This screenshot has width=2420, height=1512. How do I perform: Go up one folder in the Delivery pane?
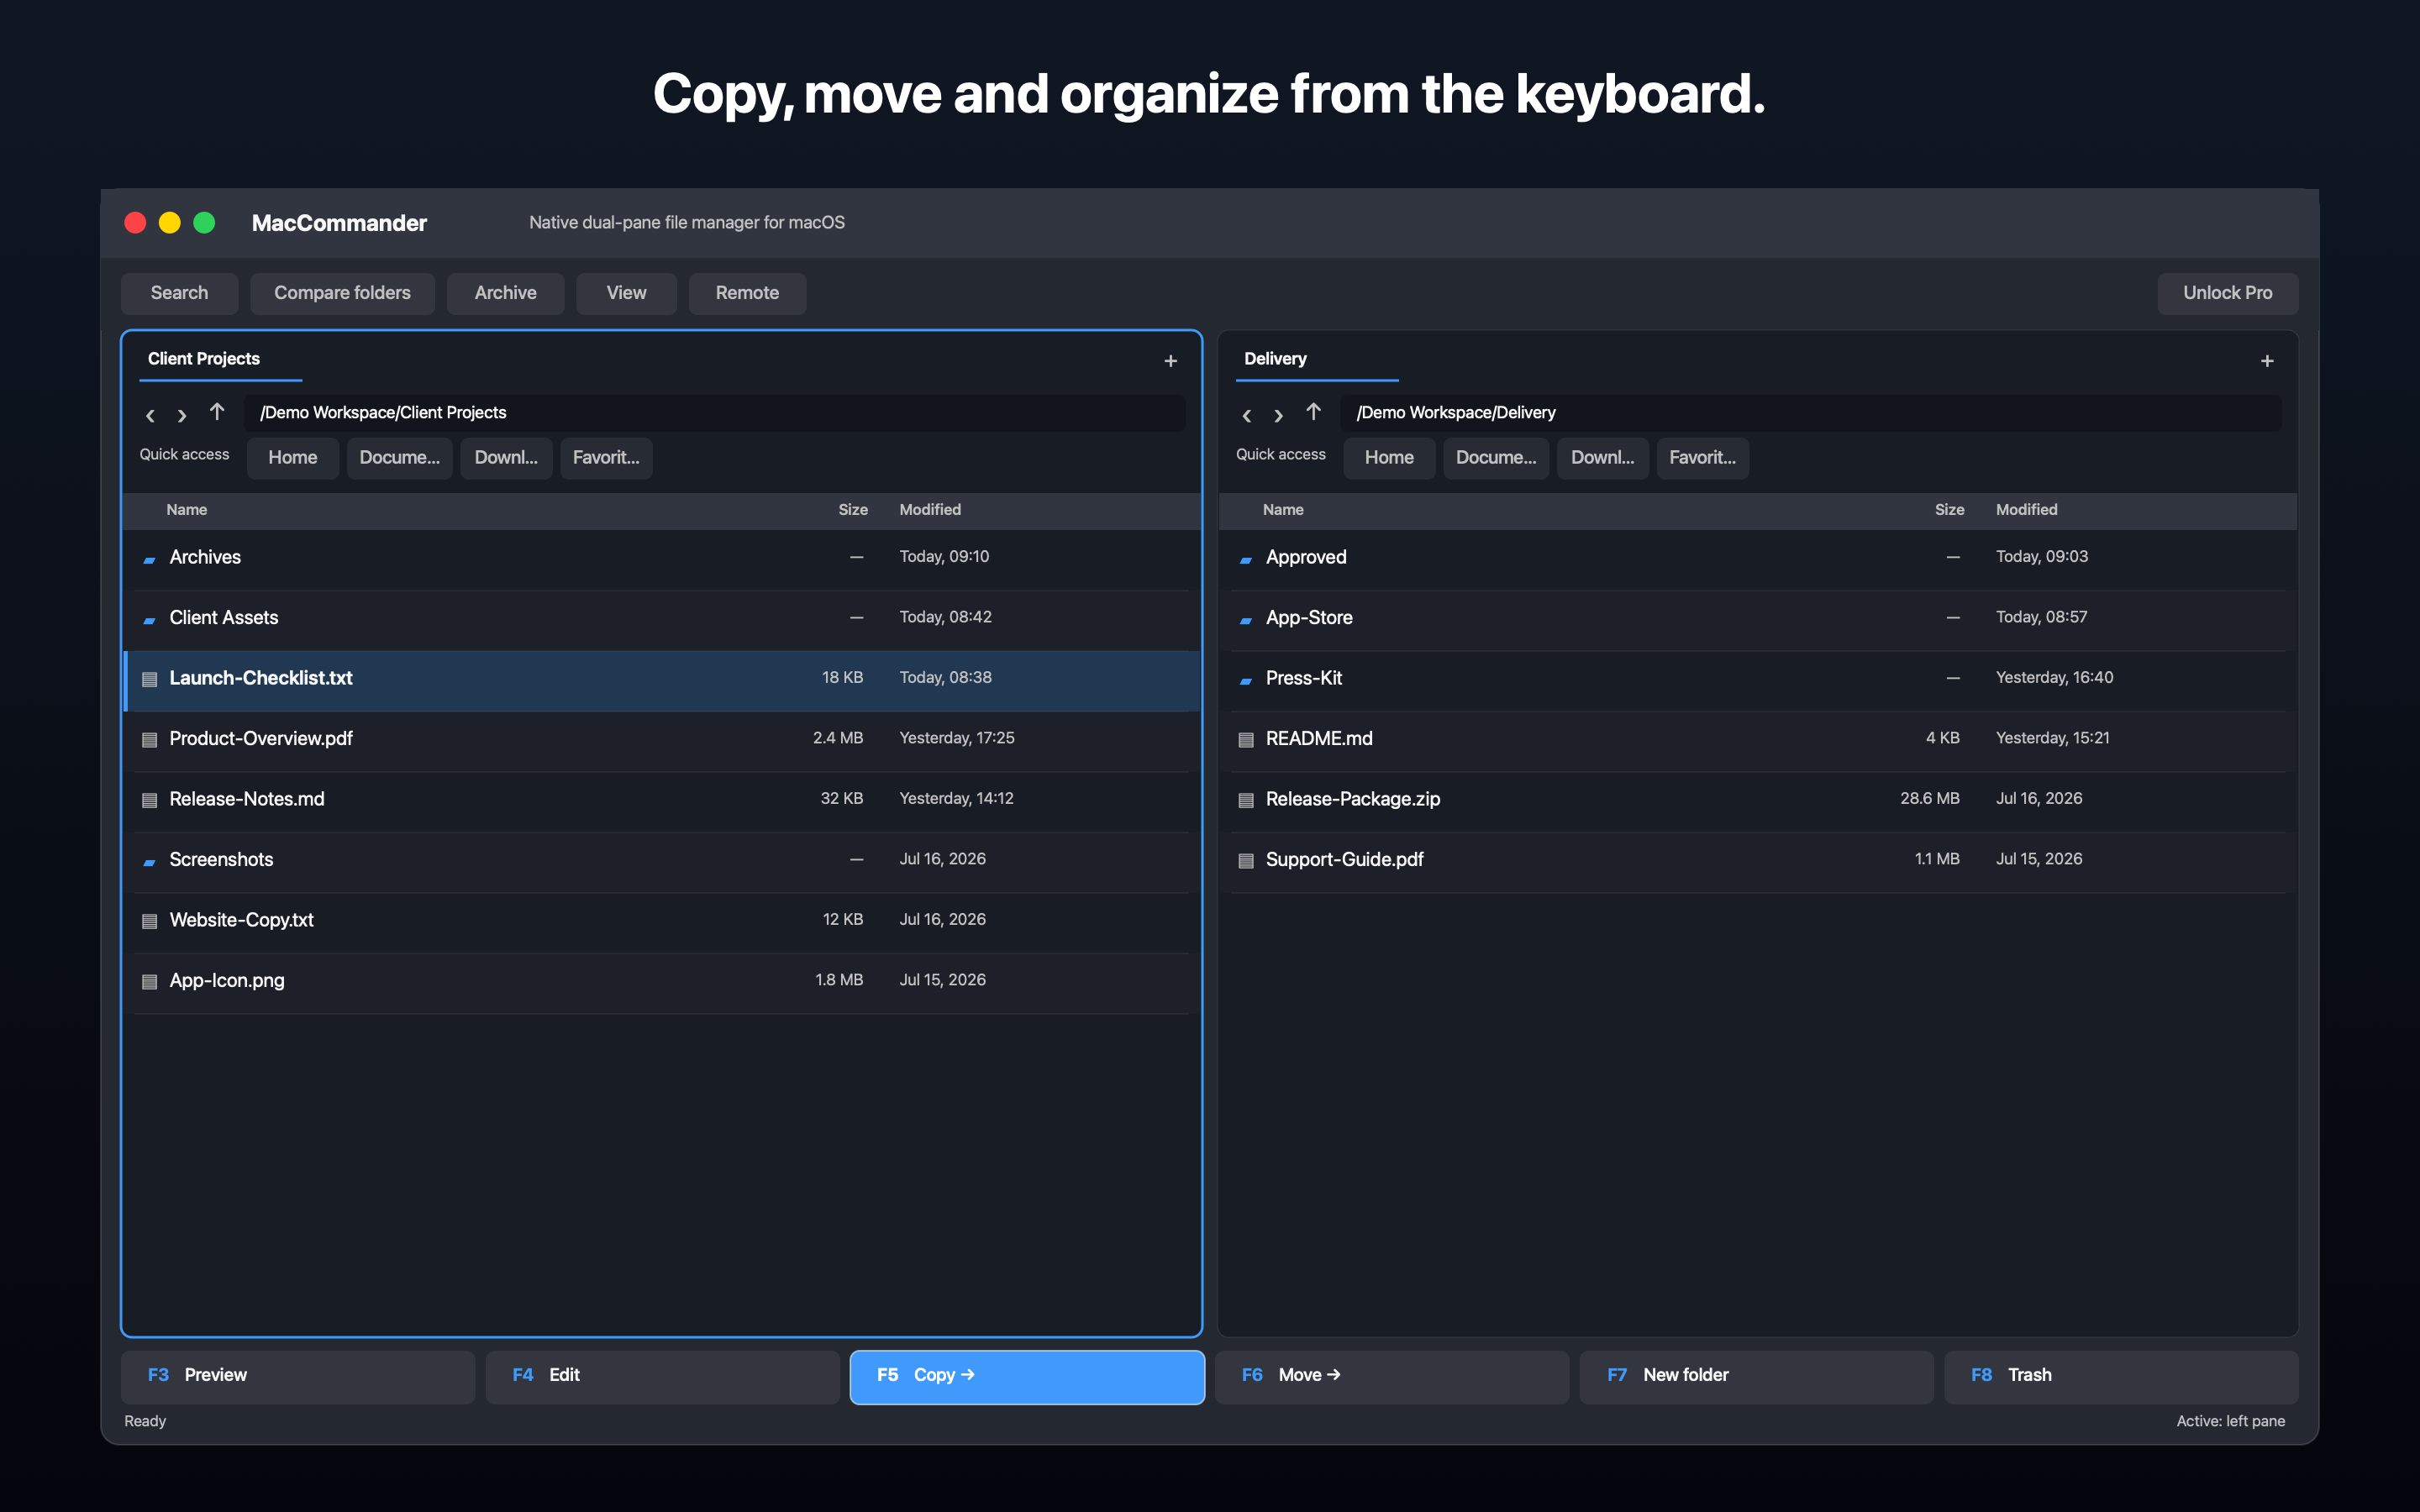pyautogui.click(x=1313, y=413)
